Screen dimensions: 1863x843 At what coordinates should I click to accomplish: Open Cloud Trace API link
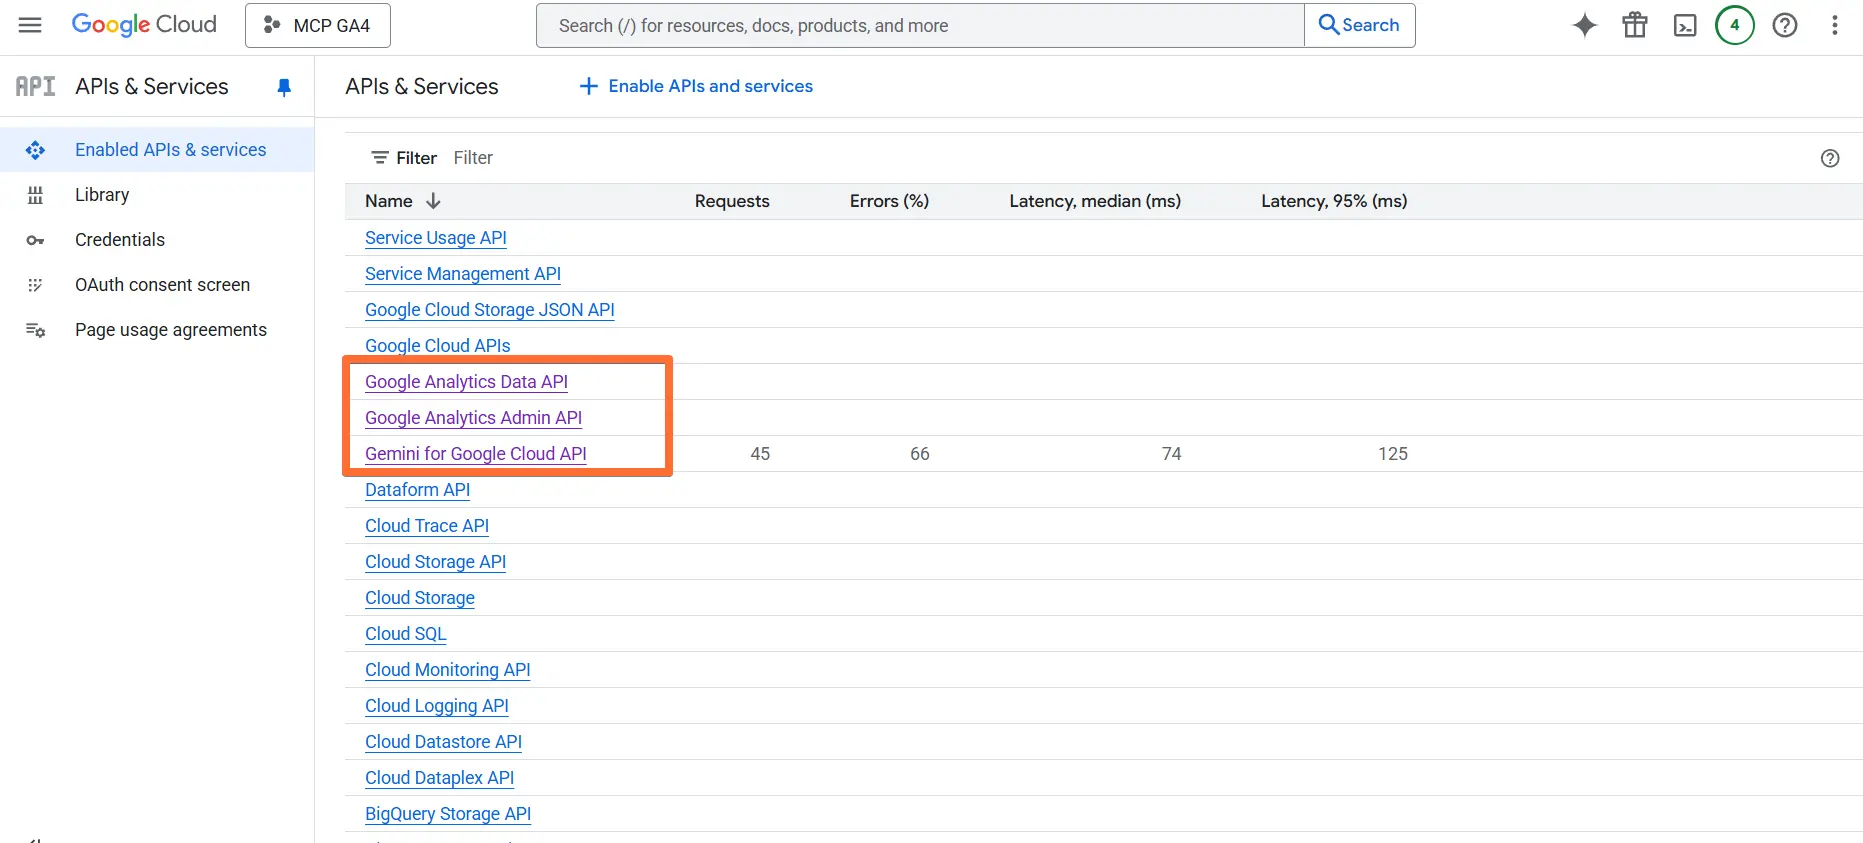click(427, 526)
